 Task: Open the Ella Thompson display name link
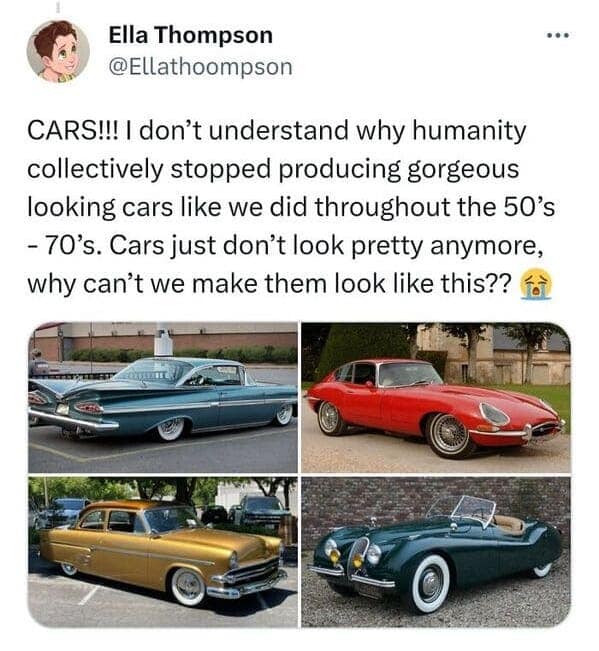191,35
